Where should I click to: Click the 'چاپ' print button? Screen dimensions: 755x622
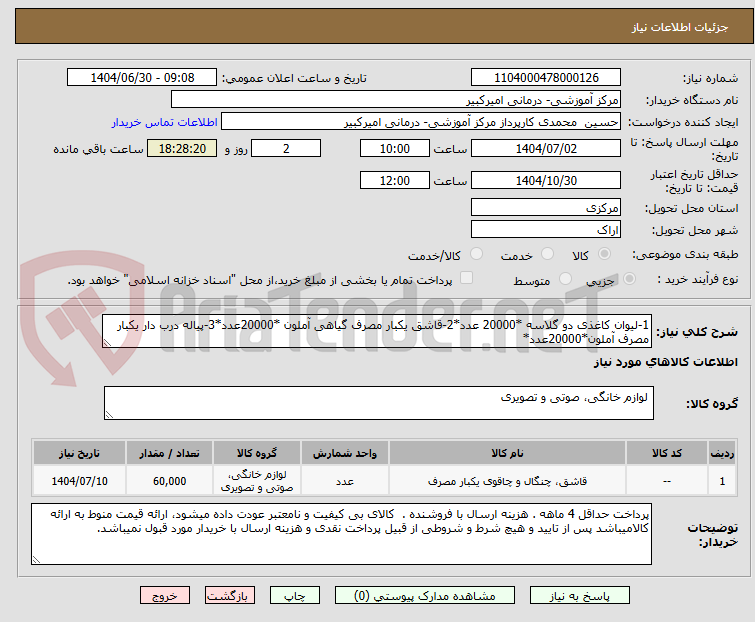point(295,596)
